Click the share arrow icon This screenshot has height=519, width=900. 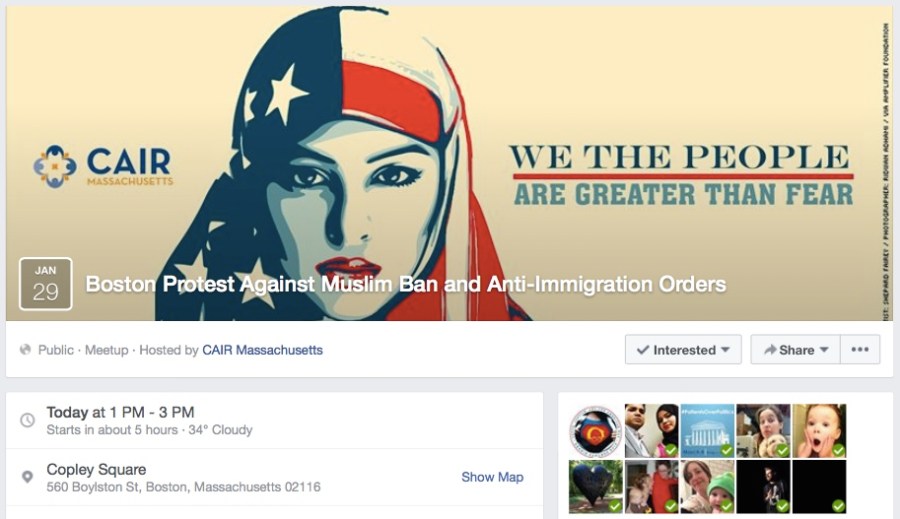[x=770, y=349]
